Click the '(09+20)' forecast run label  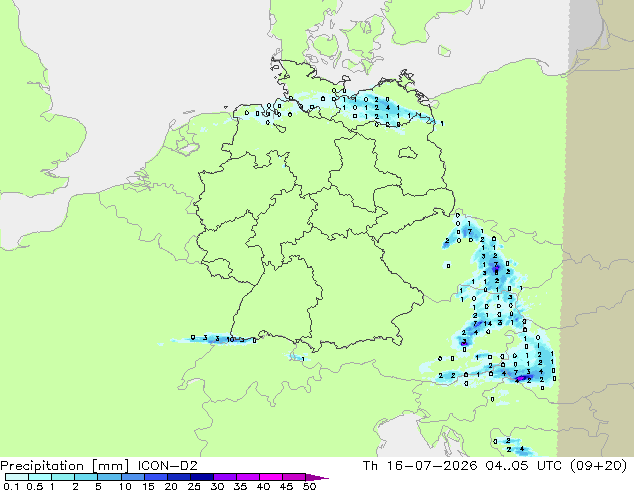(598, 466)
